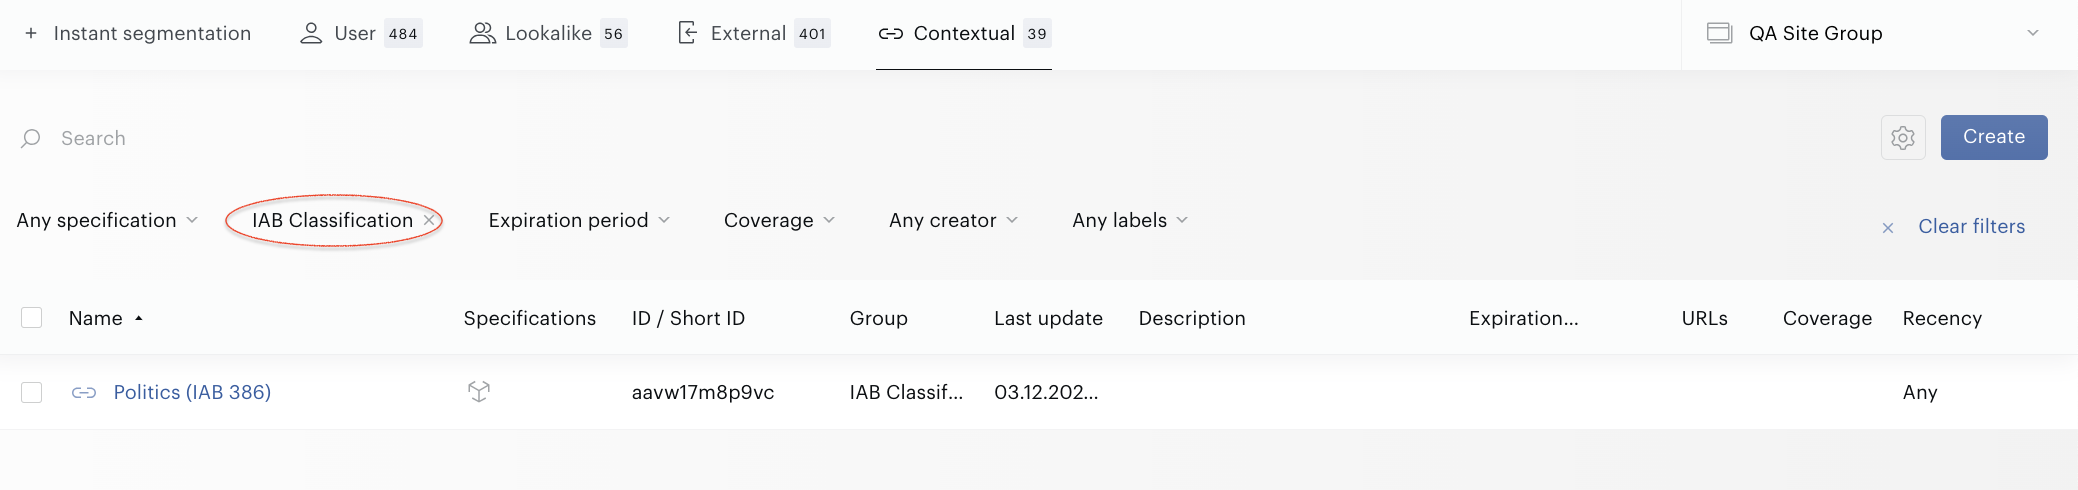Click the Create button
Screen dimensions: 2078x490
click(x=1994, y=137)
